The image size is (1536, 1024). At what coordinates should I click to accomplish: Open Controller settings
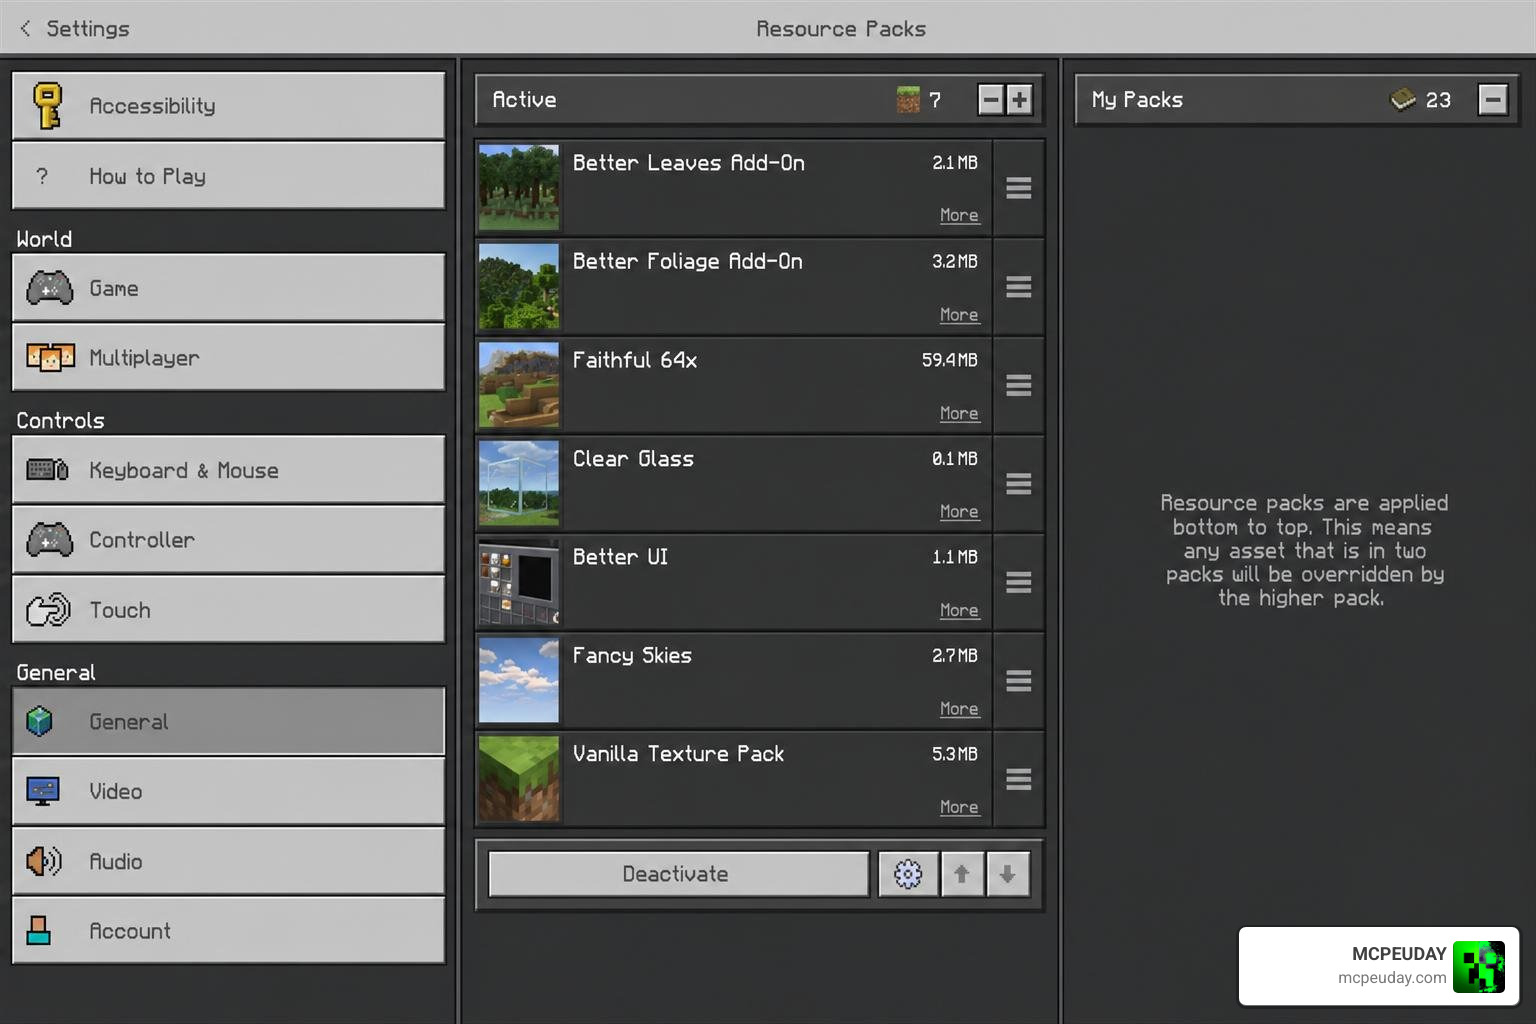coord(228,540)
